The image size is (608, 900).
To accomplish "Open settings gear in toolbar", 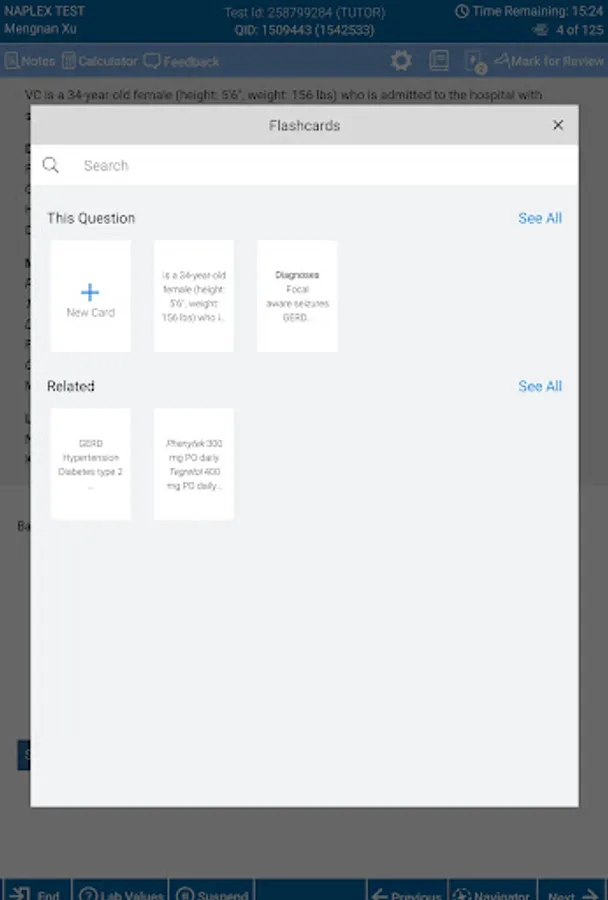I will pos(401,61).
